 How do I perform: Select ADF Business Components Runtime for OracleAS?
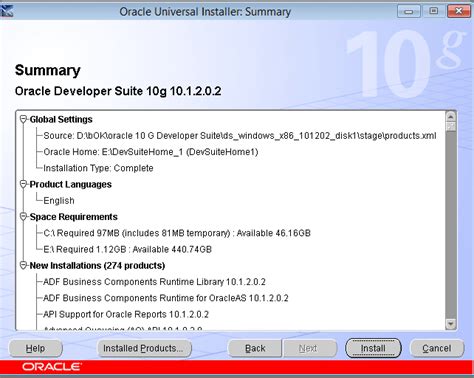point(166,298)
